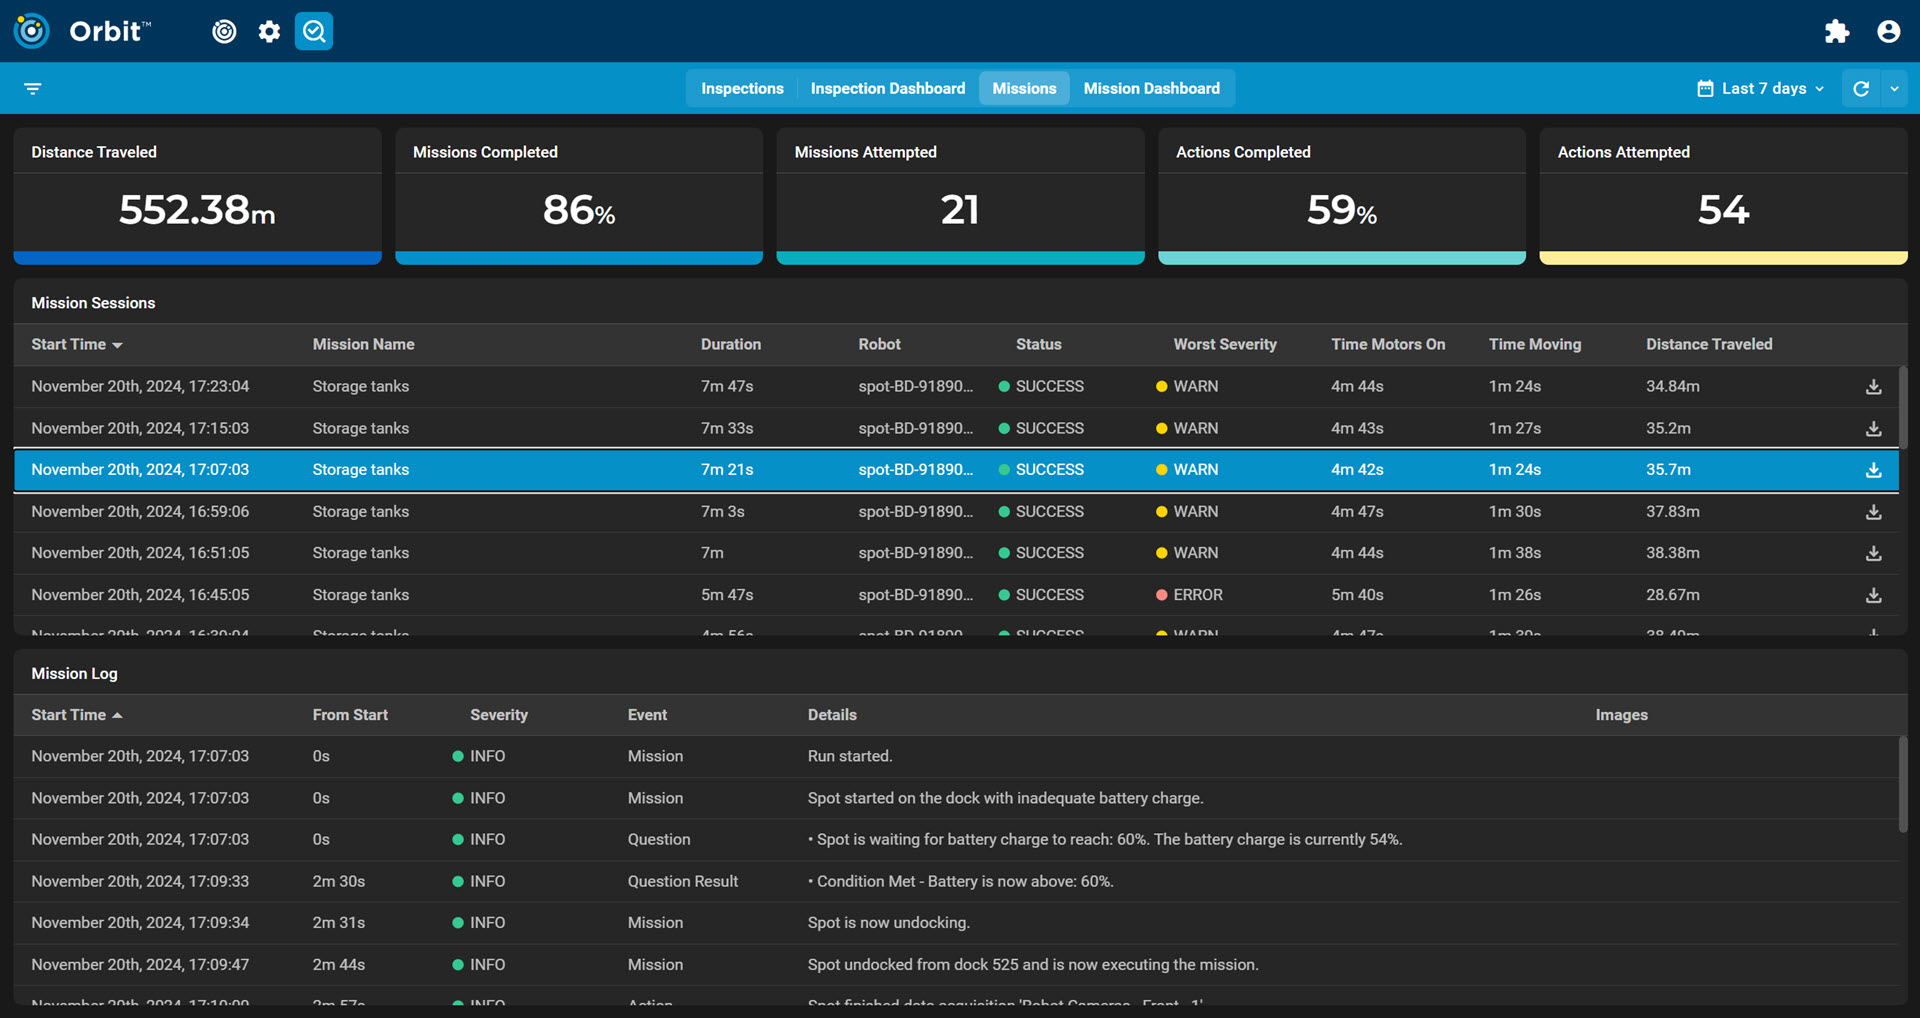The image size is (1920, 1018).
Task: Click the 59% Actions Completed value
Action: [1342, 210]
